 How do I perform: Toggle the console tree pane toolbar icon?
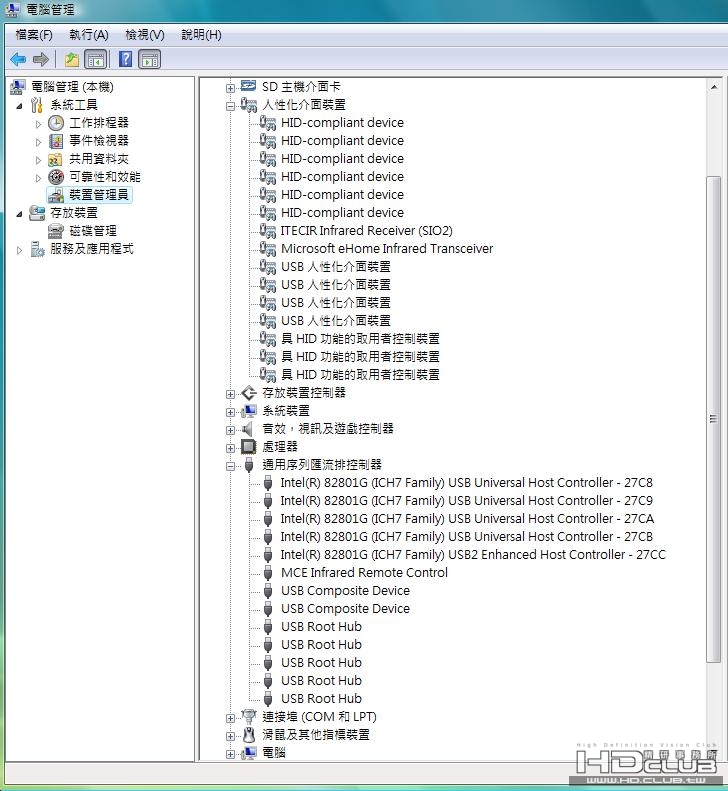tap(95, 60)
